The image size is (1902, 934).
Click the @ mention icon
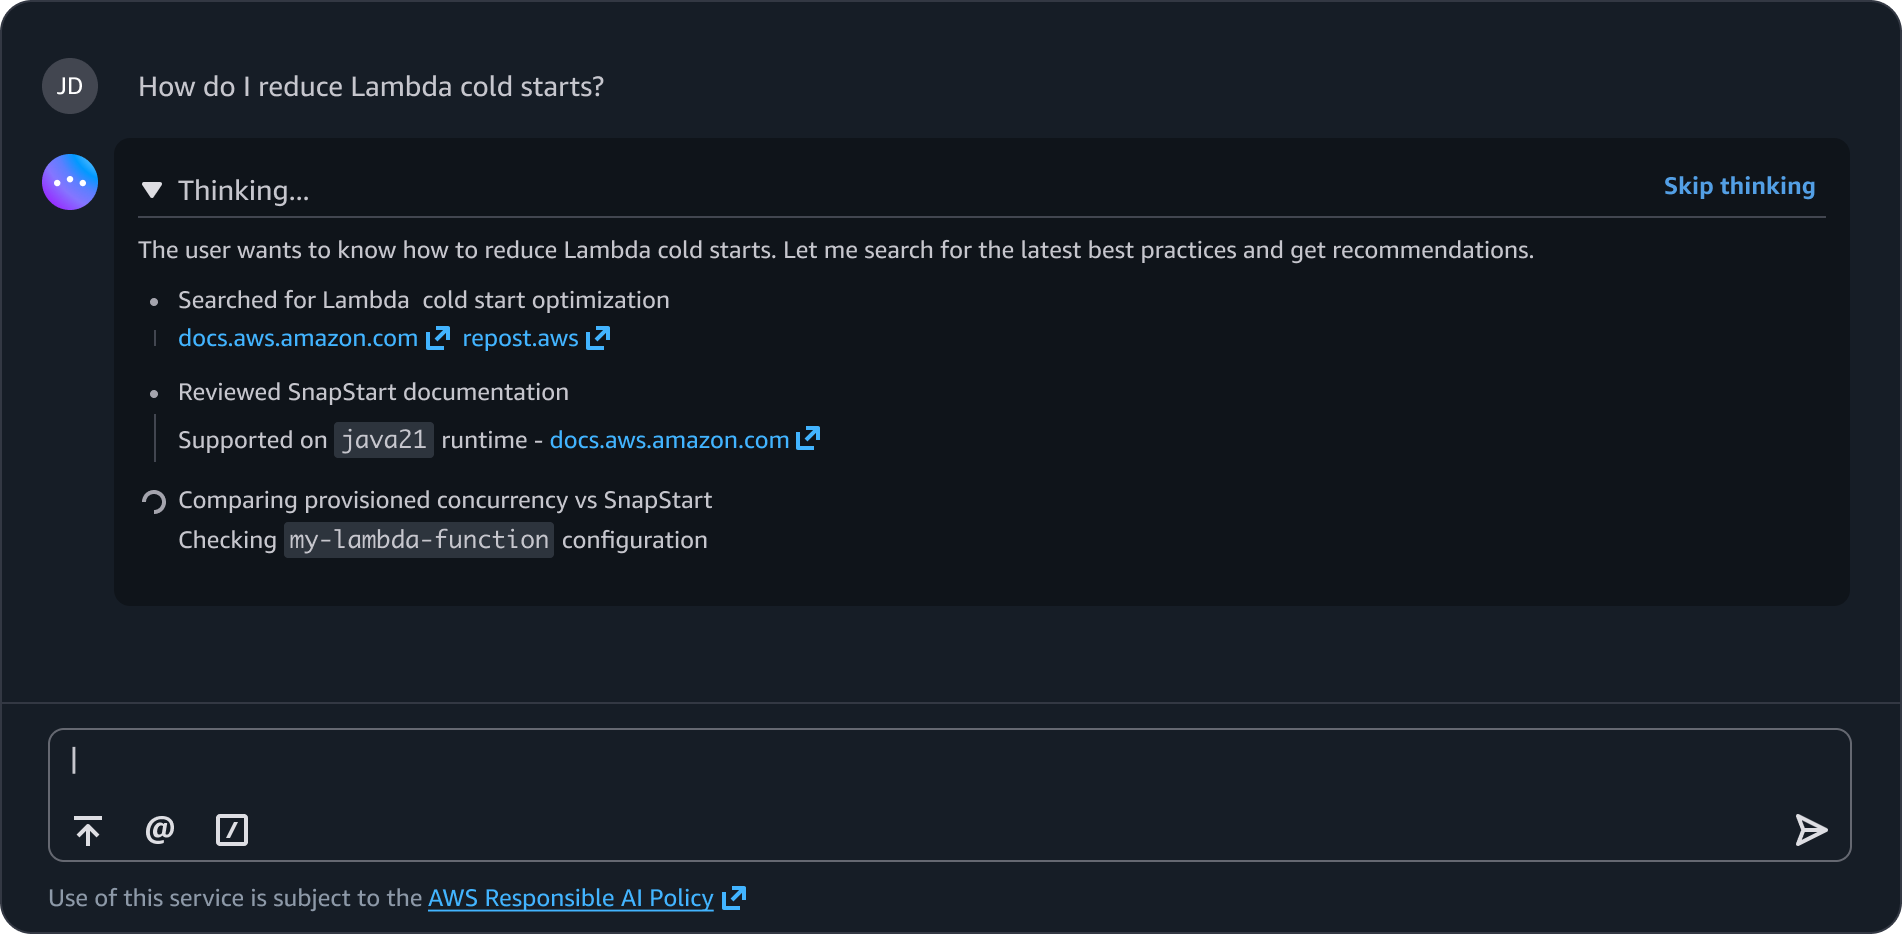pyautogui.click(x=160, y=830)
